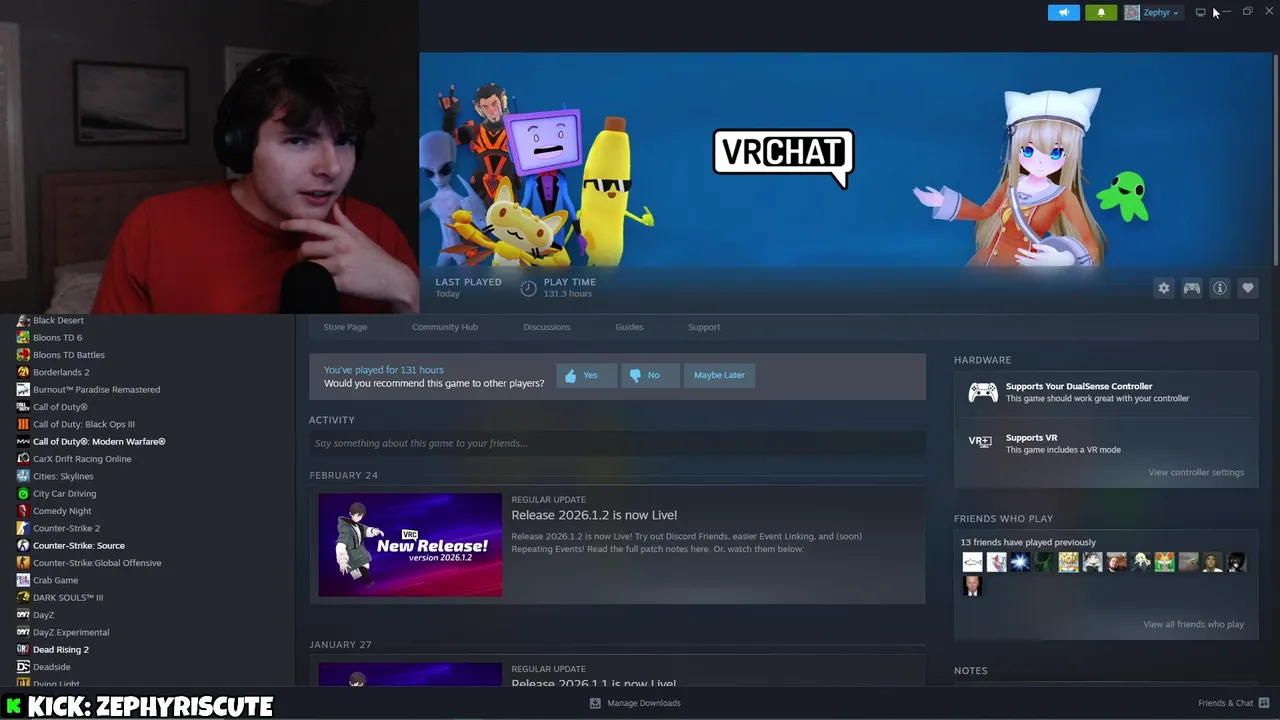The width and height of the screenshot is (1280, 720).
Task: Open the Friends & Chat label
Action: [1226, 703]
